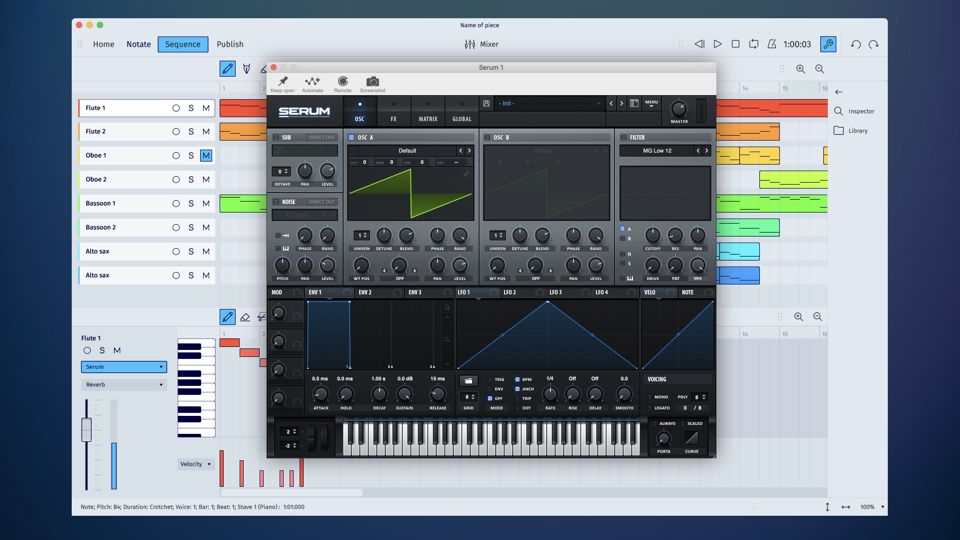The image size is (960, 540).
Task: Redo the last action
Action: [874, 44]
